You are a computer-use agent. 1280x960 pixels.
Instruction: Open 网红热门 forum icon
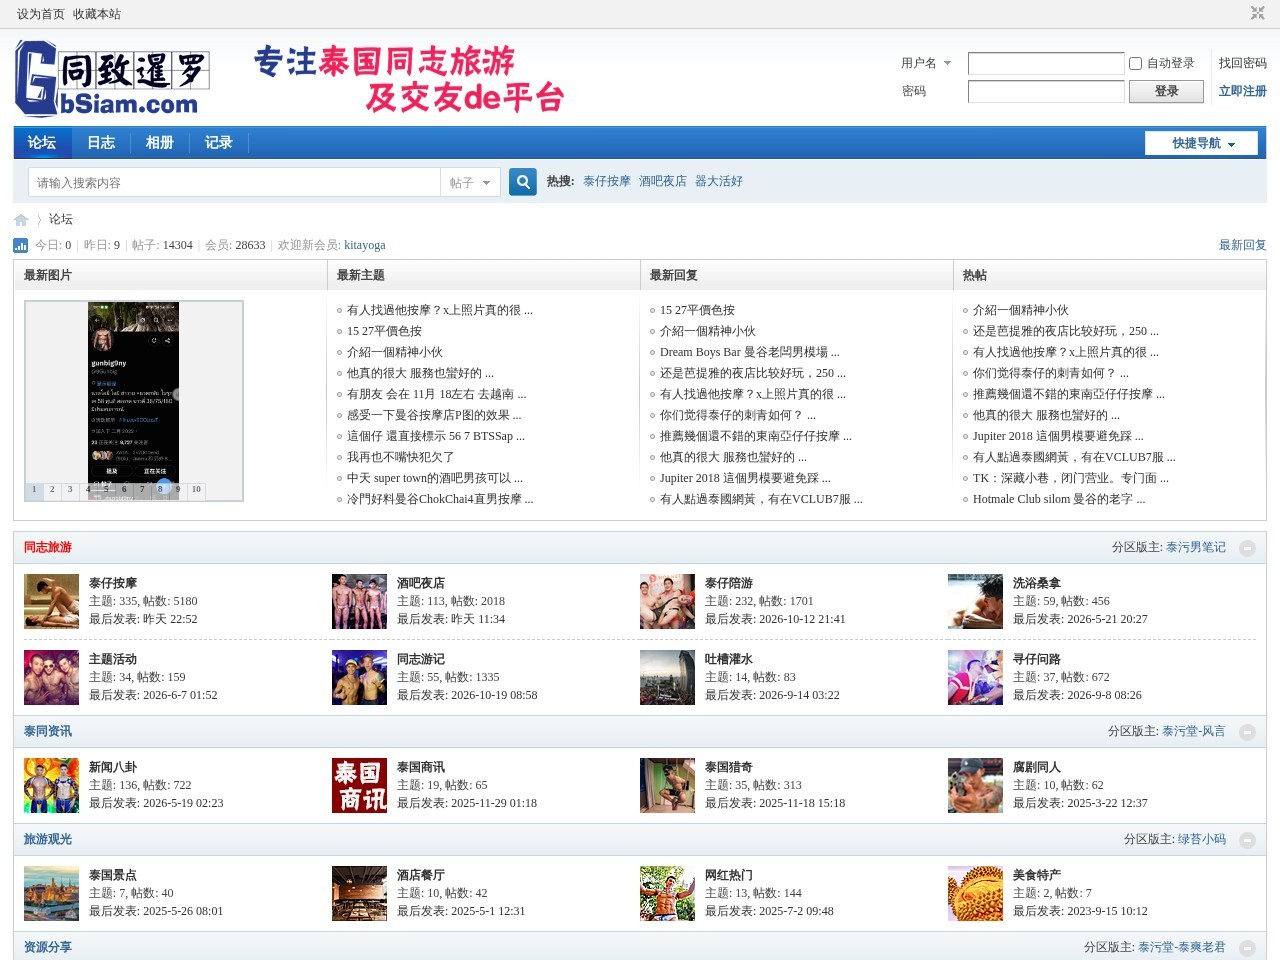(x=668, y=893)
